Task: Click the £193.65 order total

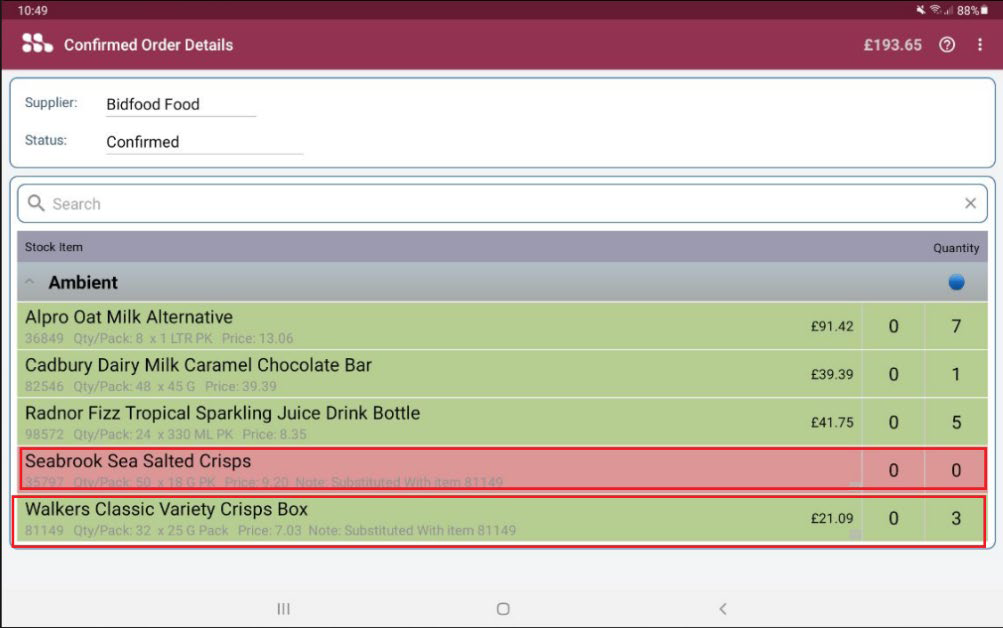Action: click(x=893, y=45)
